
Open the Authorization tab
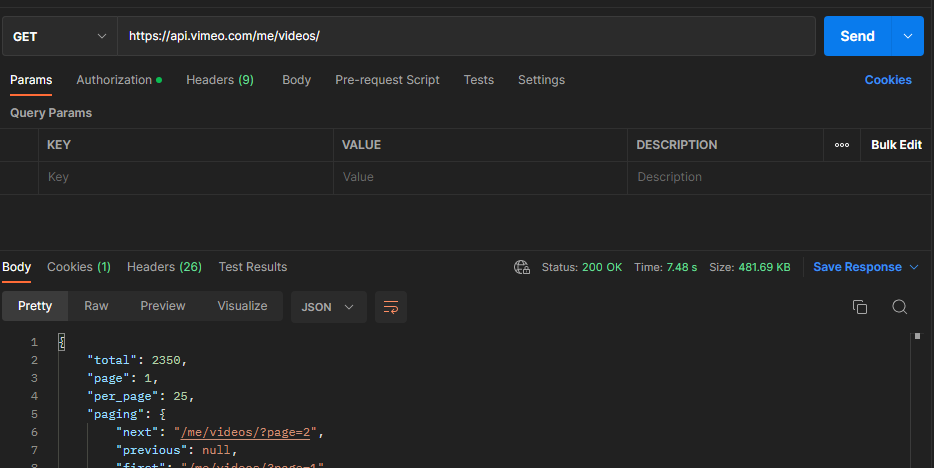119,80
